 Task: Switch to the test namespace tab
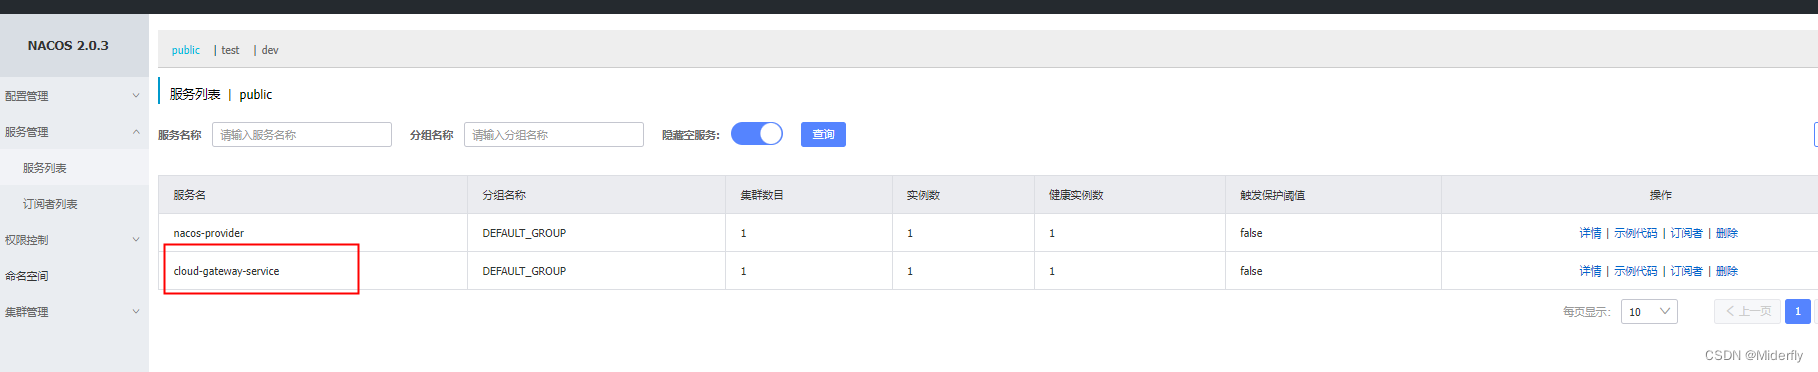[230, 50]
